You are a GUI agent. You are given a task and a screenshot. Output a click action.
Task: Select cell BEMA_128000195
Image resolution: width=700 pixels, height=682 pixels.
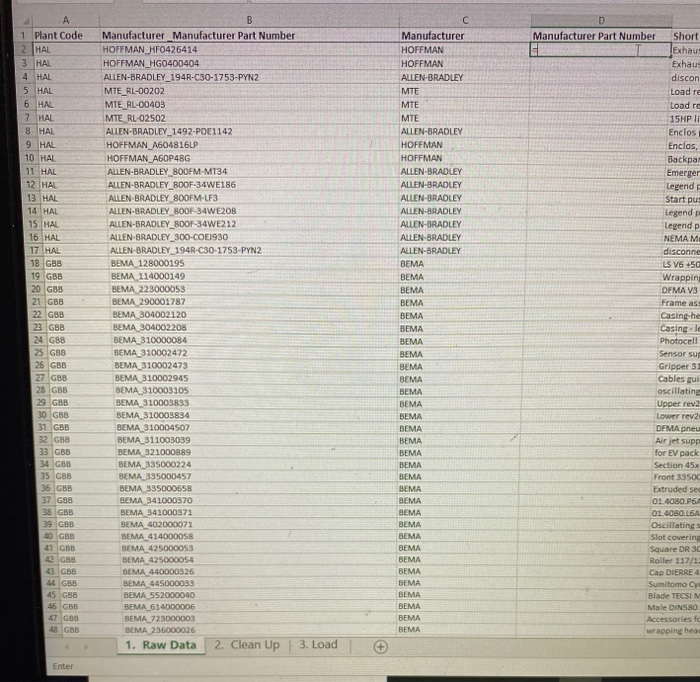254,263
